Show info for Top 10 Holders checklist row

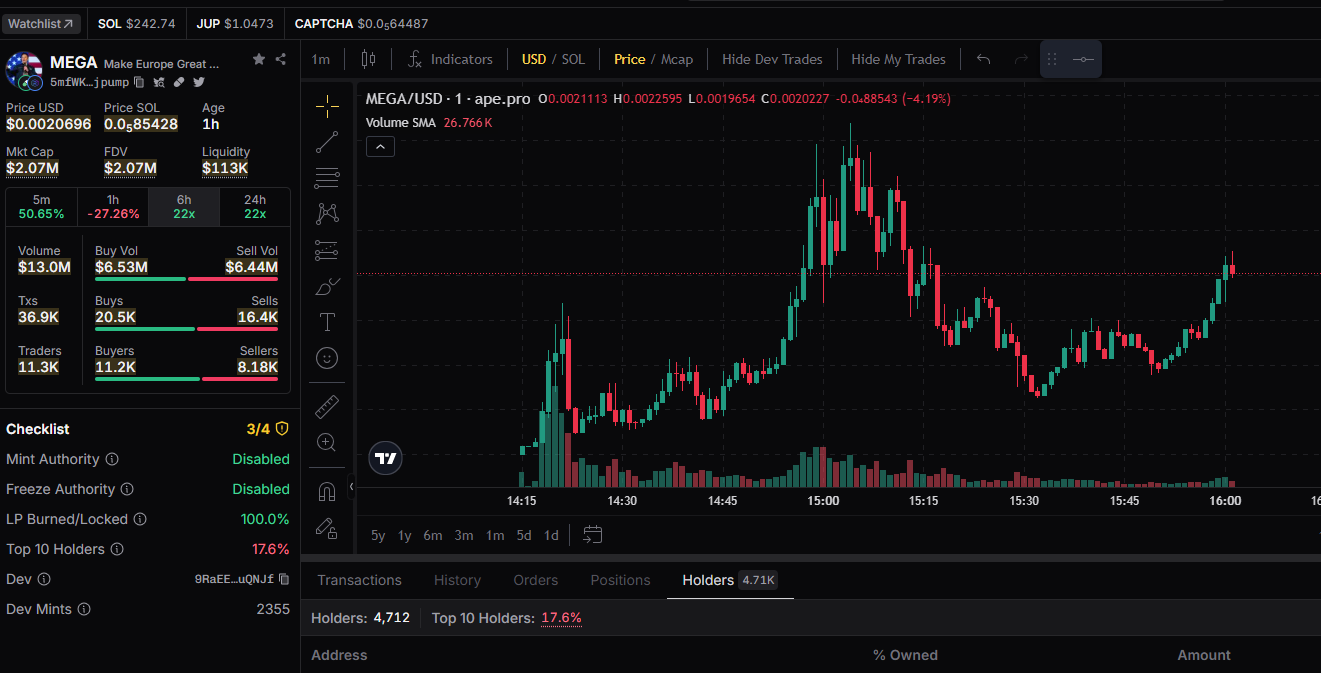point(117,549)
